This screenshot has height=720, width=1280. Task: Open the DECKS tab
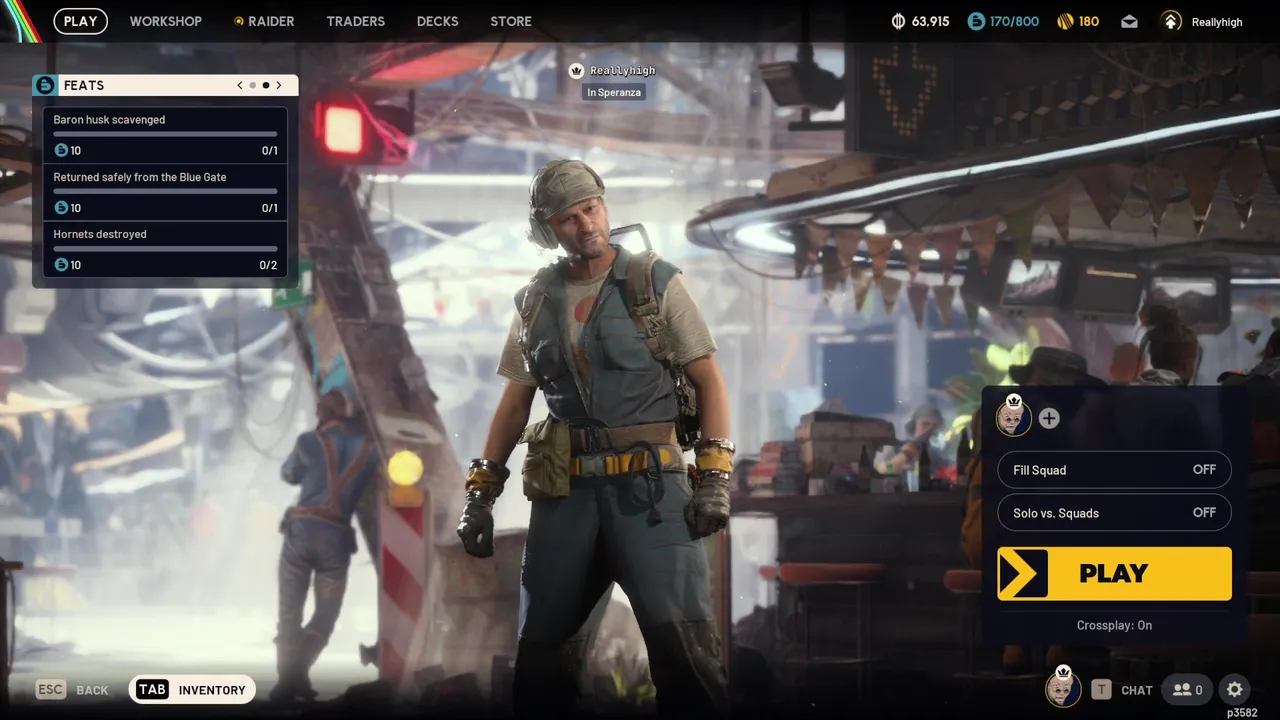[437, 21]
